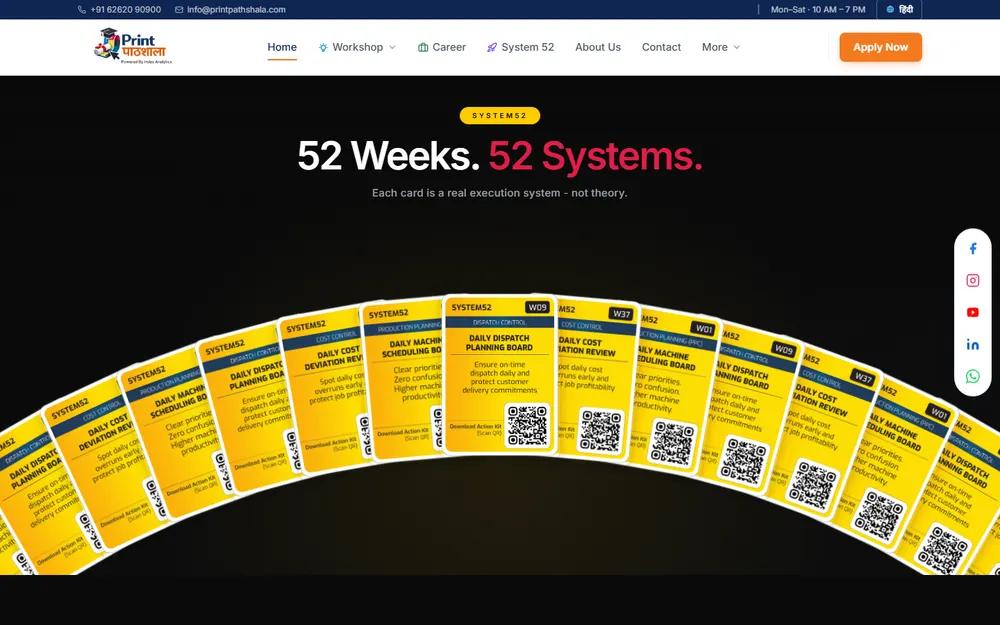Open the Instagram social link
The height and width of the screenshot is (625, 1000).
point(973,281)
